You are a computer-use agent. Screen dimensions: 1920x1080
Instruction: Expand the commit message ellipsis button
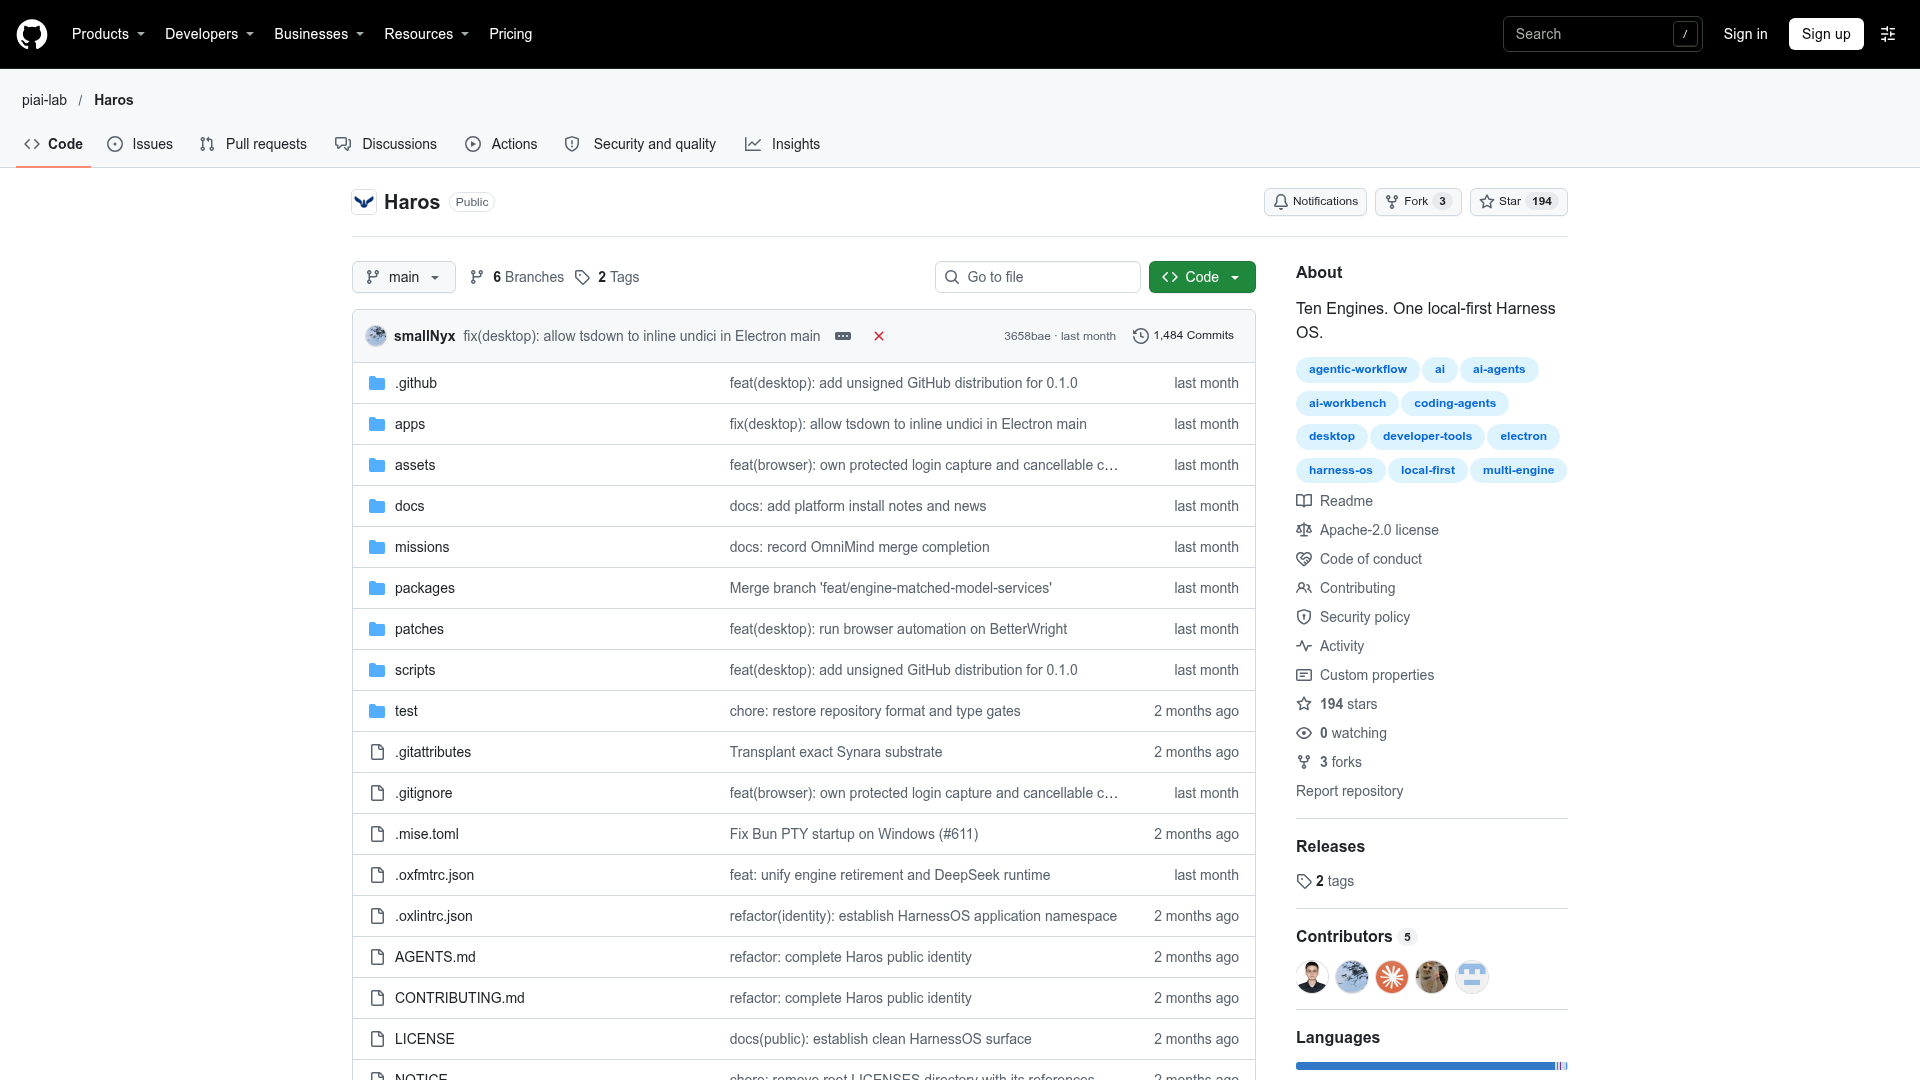coord(843,336)
